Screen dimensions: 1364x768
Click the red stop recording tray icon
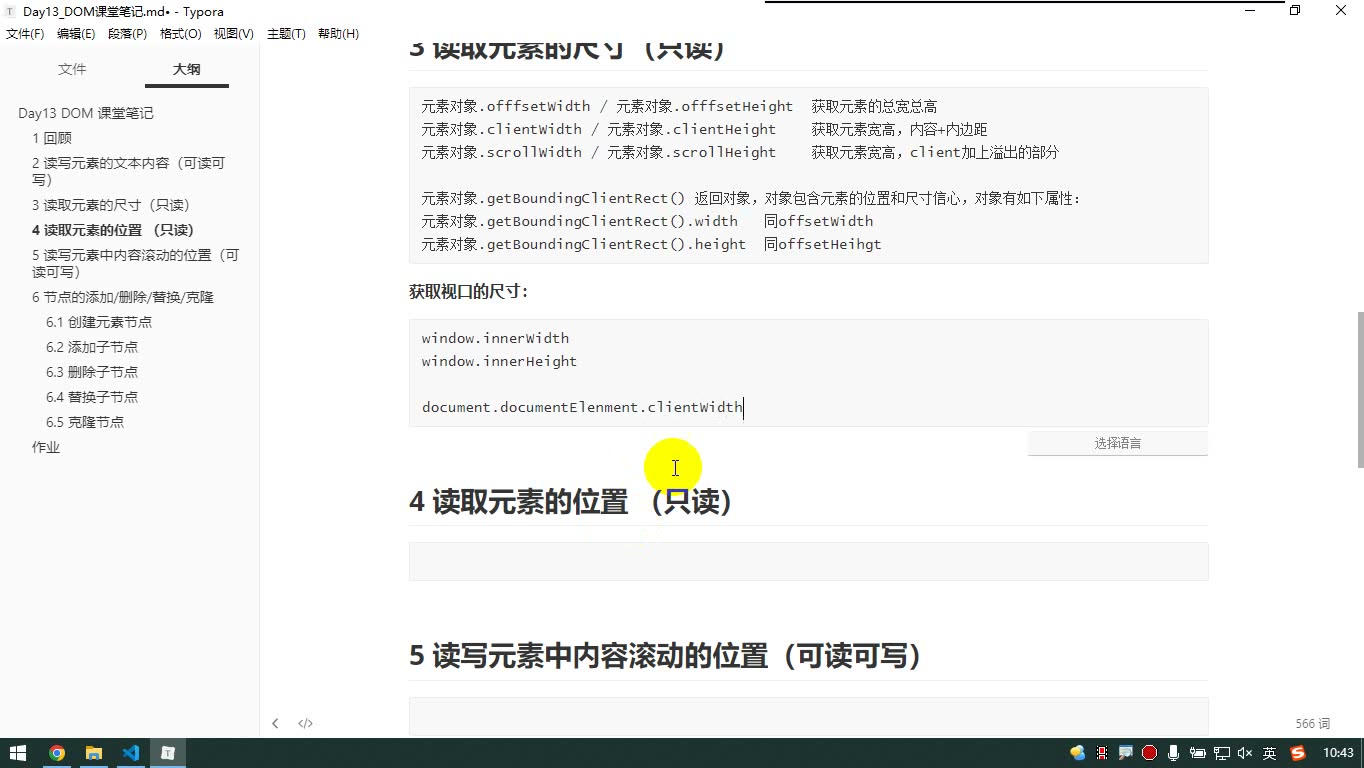(x=1149, y=753)
